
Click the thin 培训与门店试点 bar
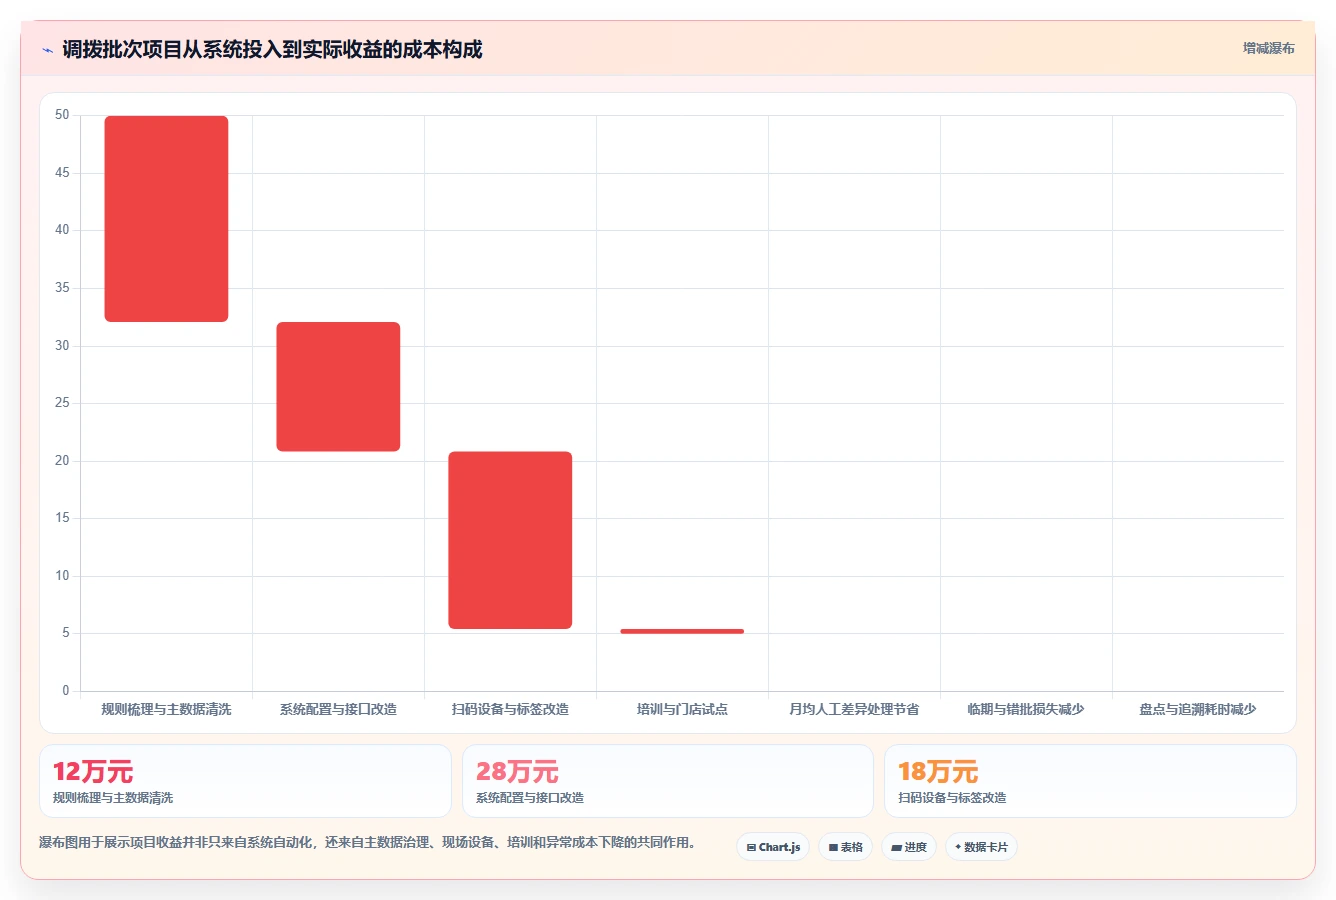tap(682, 631)
